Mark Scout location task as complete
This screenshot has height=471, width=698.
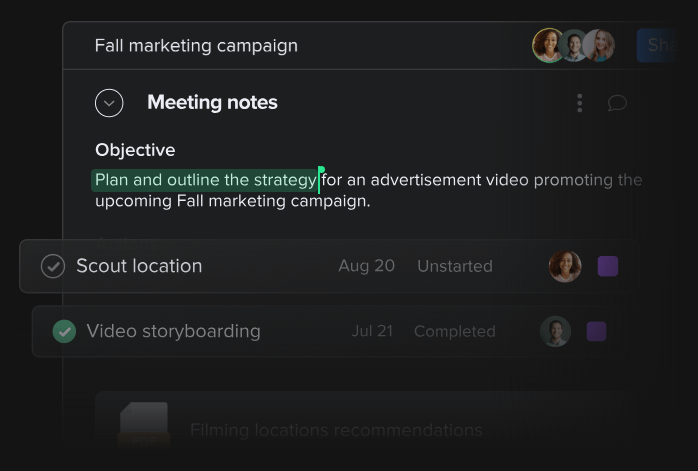52,266
